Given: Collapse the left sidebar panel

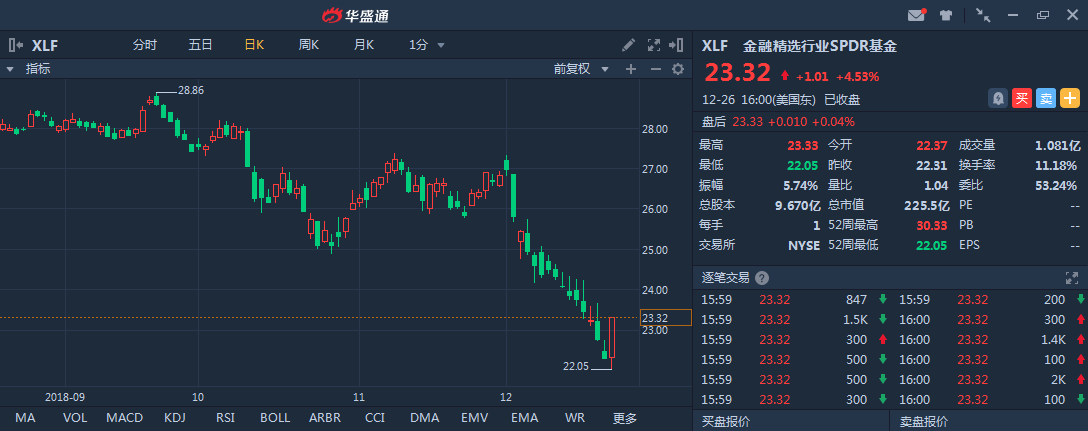Looking at the screenshot, I should 15,45.
